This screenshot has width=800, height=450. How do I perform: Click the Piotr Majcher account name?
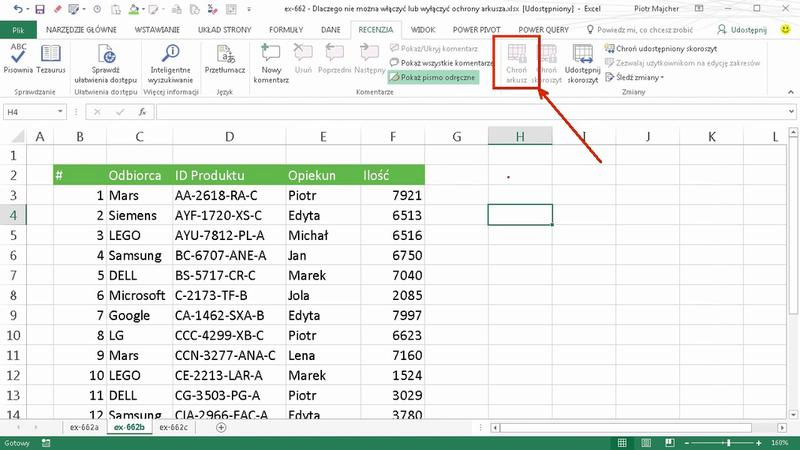point(657,9)
